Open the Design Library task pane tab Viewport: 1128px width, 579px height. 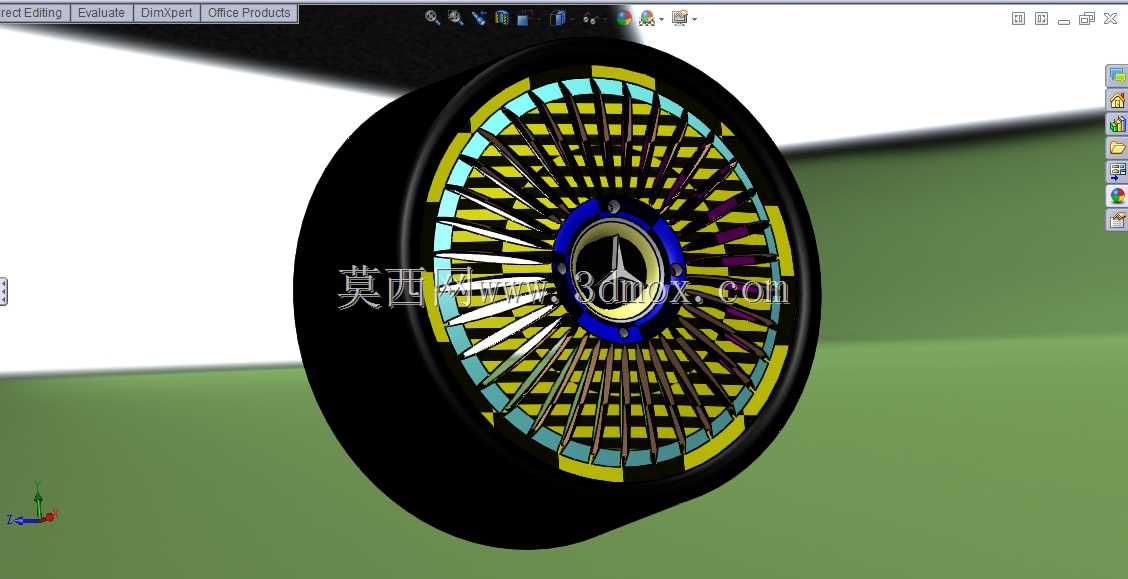[1116, 124]
